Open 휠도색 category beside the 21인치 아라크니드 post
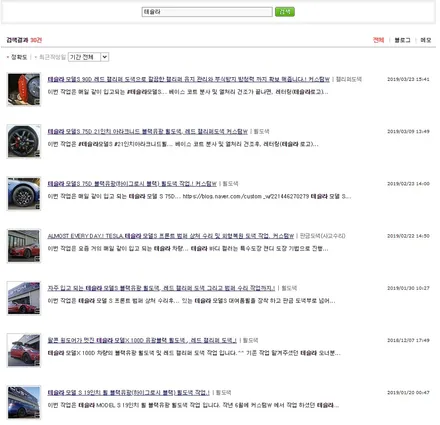 coord(262,132)
